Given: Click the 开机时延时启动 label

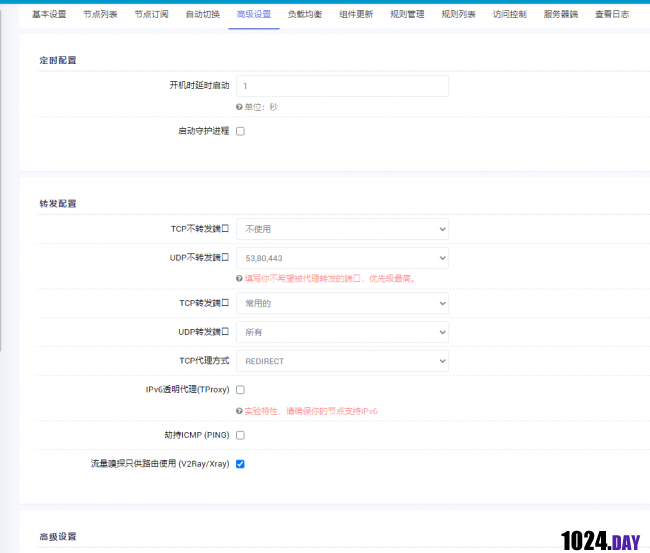Looking at the screenshot, I should [x=199, y=85].
